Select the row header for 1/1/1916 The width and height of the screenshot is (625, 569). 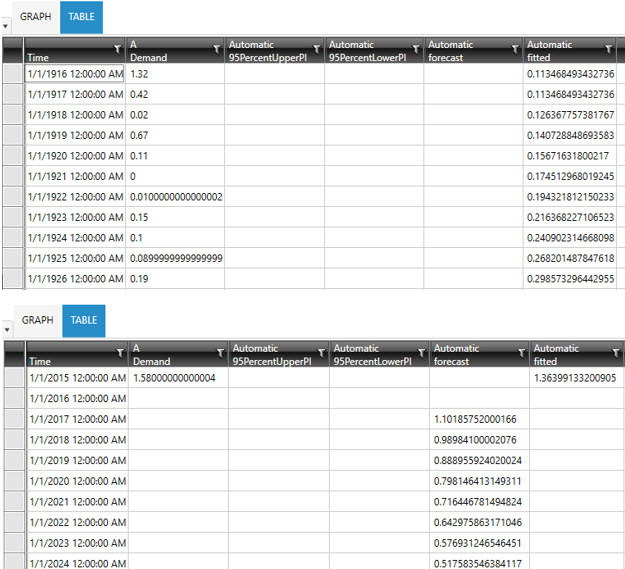(x=12, y=74)
